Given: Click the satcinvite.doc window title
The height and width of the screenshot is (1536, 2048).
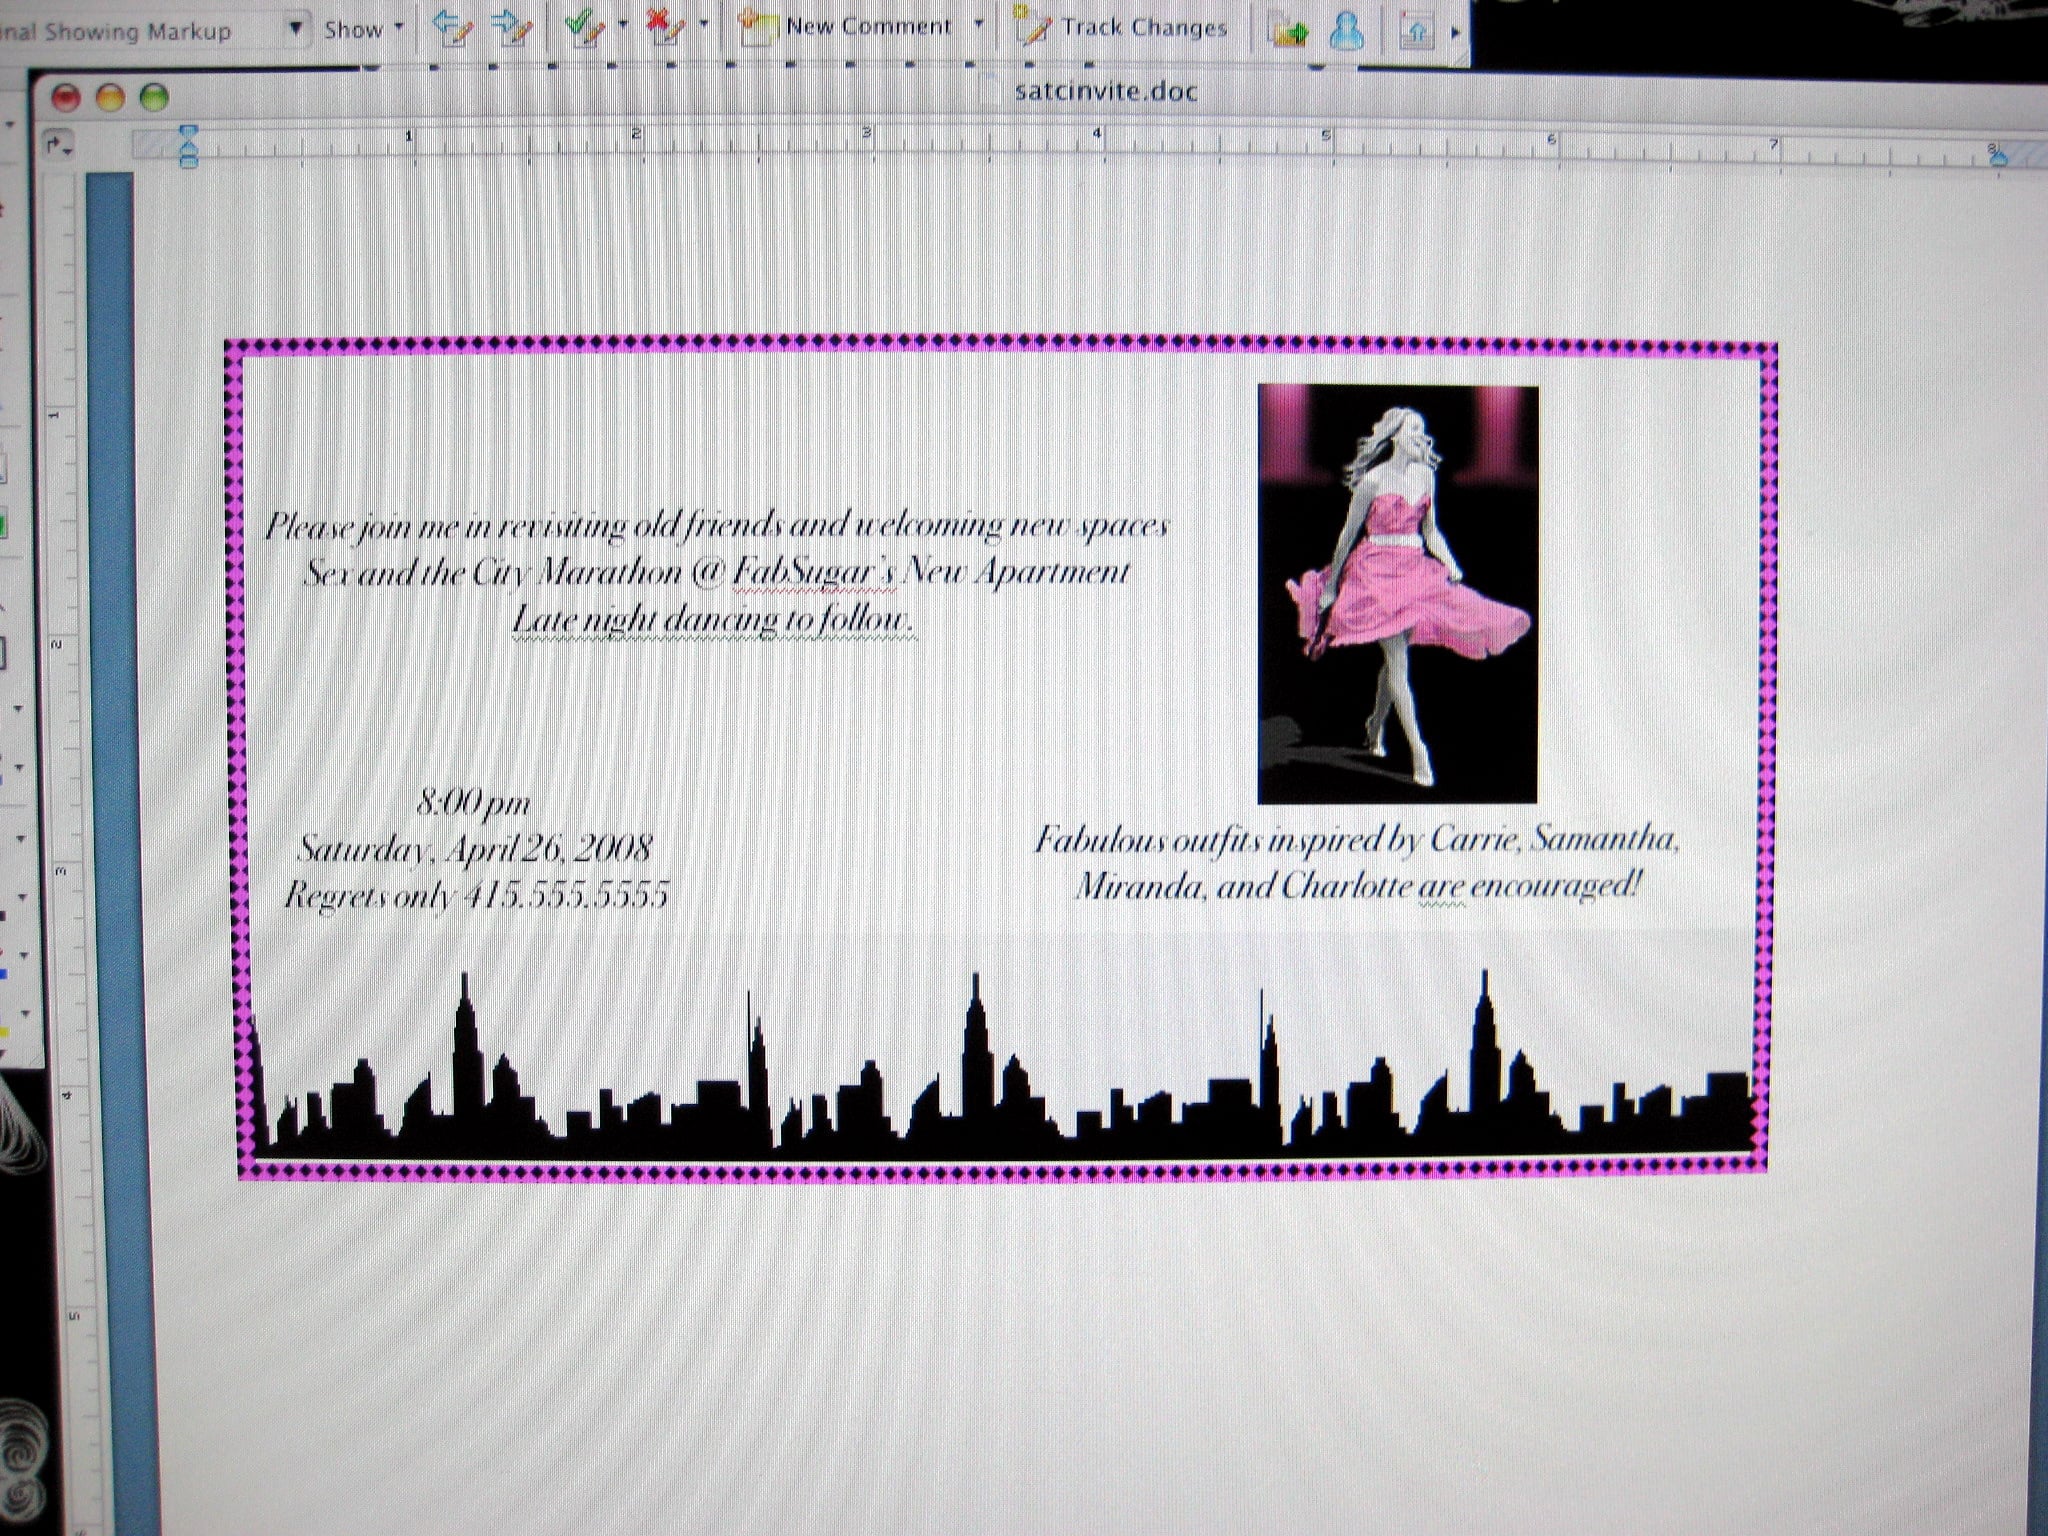Looking at the screenshot, I should pyautogui.click(x=1105, y=92).
